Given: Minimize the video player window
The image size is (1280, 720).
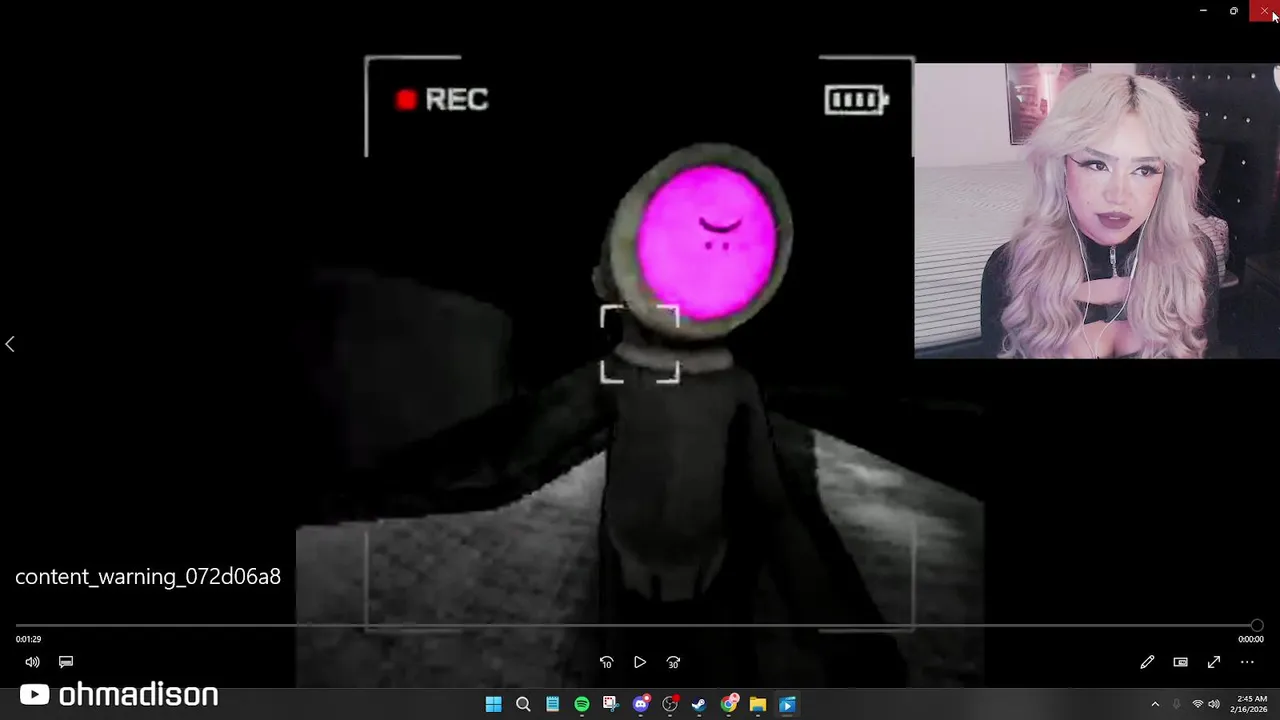Looking at the screenshot, I should click(x=1203, y=11).
